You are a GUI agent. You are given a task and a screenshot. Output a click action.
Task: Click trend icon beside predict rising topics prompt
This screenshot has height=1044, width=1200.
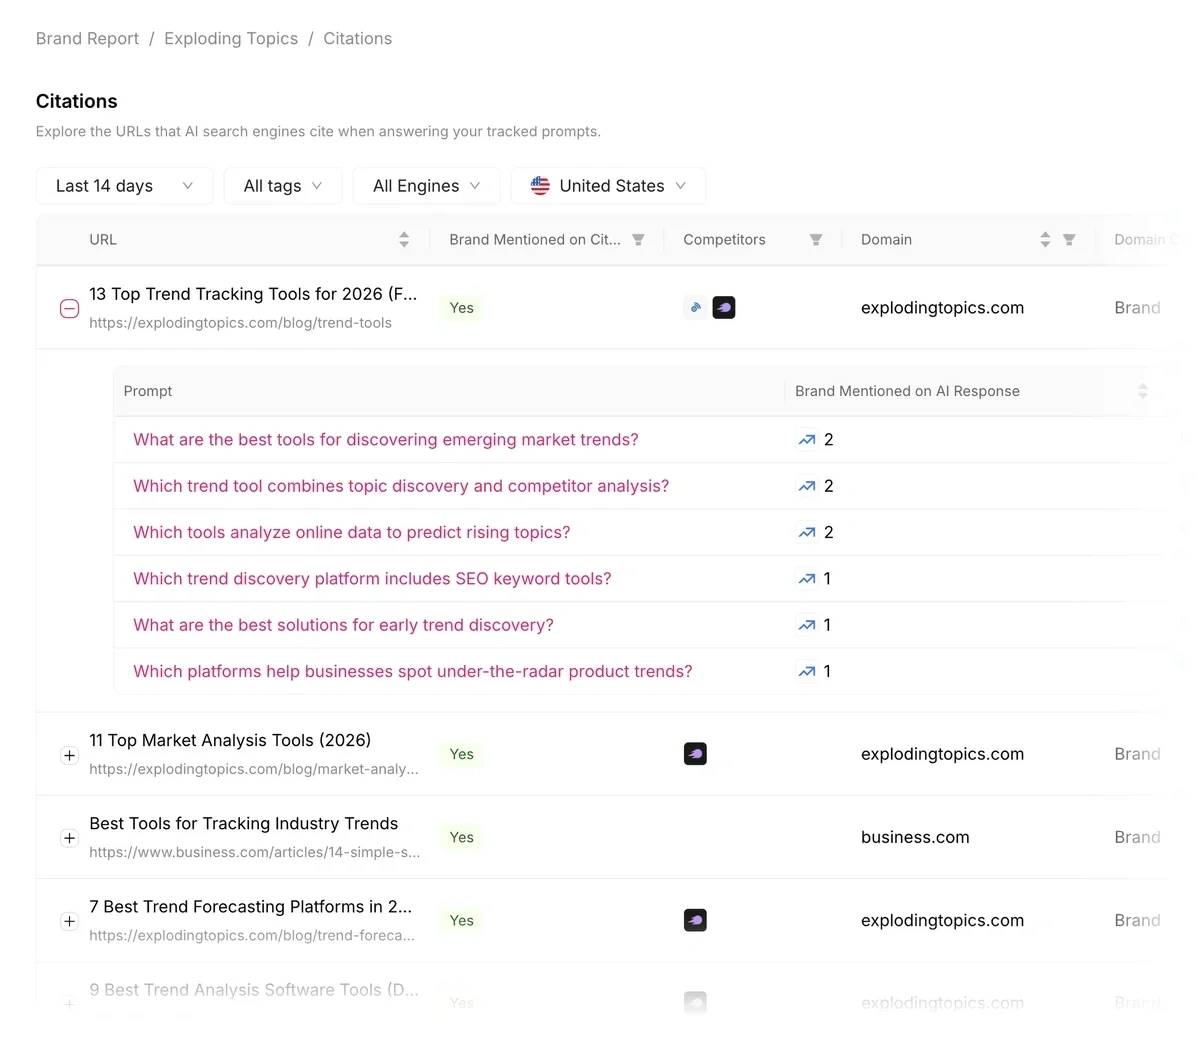(807, 533)
